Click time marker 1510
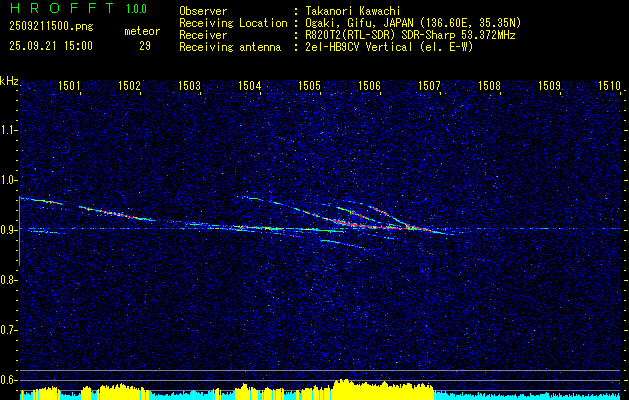Screen dimensions: 629x400 tap(609, 85)
